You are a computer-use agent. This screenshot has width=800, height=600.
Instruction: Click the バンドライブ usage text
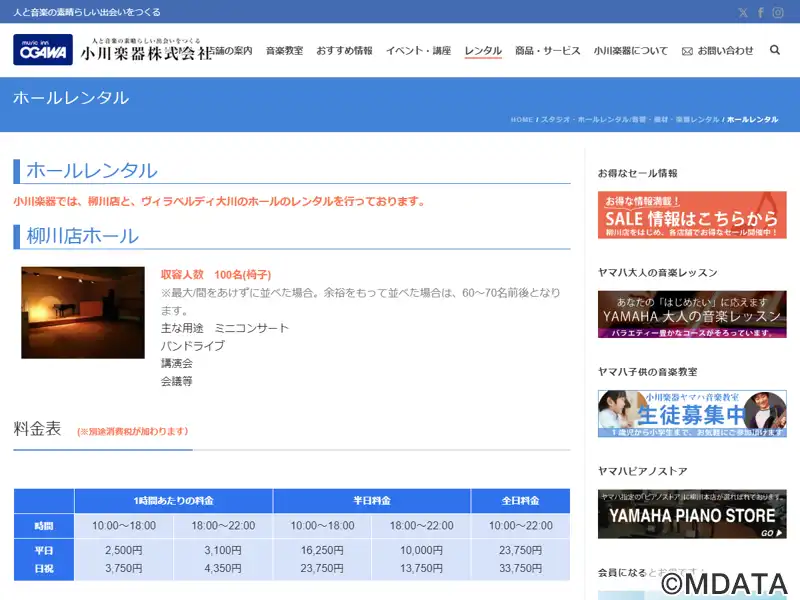click(x=193, y=346)
